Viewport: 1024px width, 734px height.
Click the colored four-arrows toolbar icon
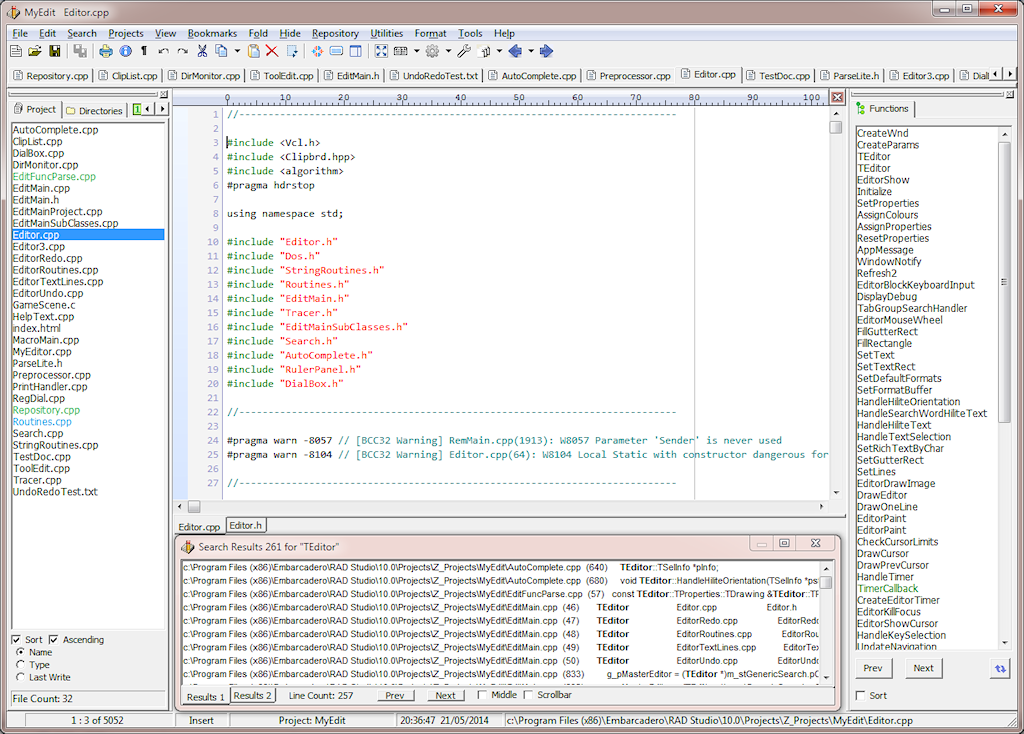click(x=317, y=51)
